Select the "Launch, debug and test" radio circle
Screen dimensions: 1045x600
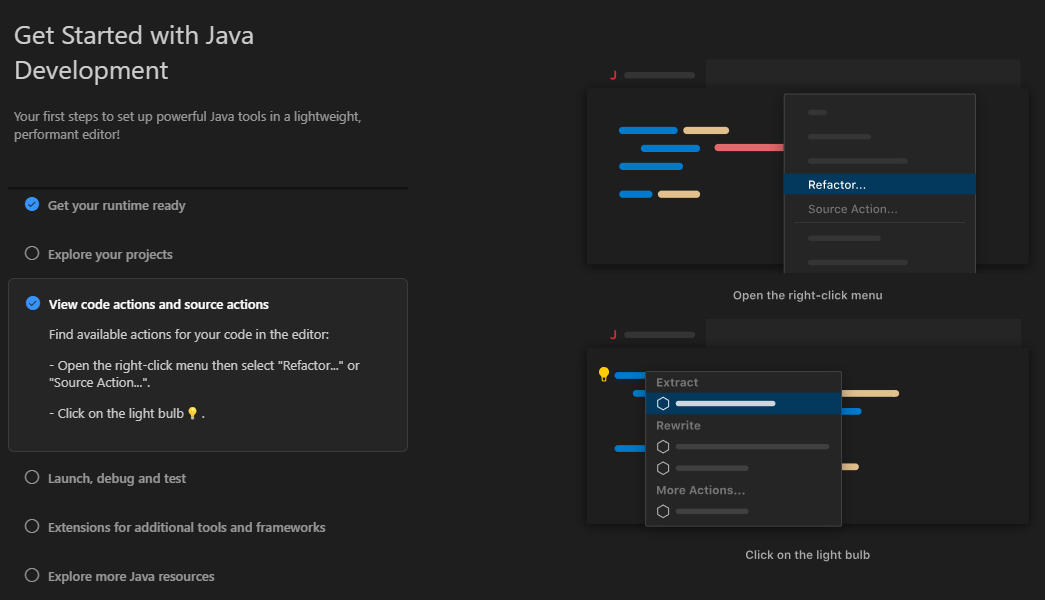[31, 478]
